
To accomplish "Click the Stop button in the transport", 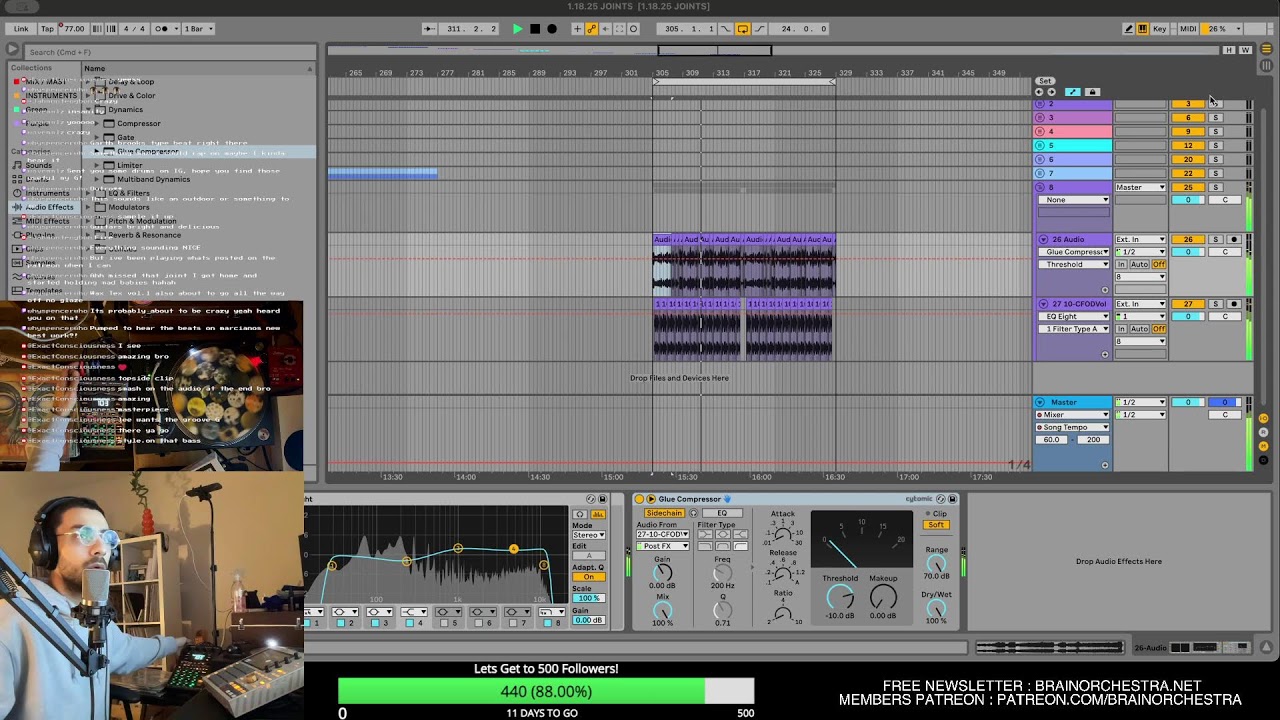I will click(x=535, y=29).
